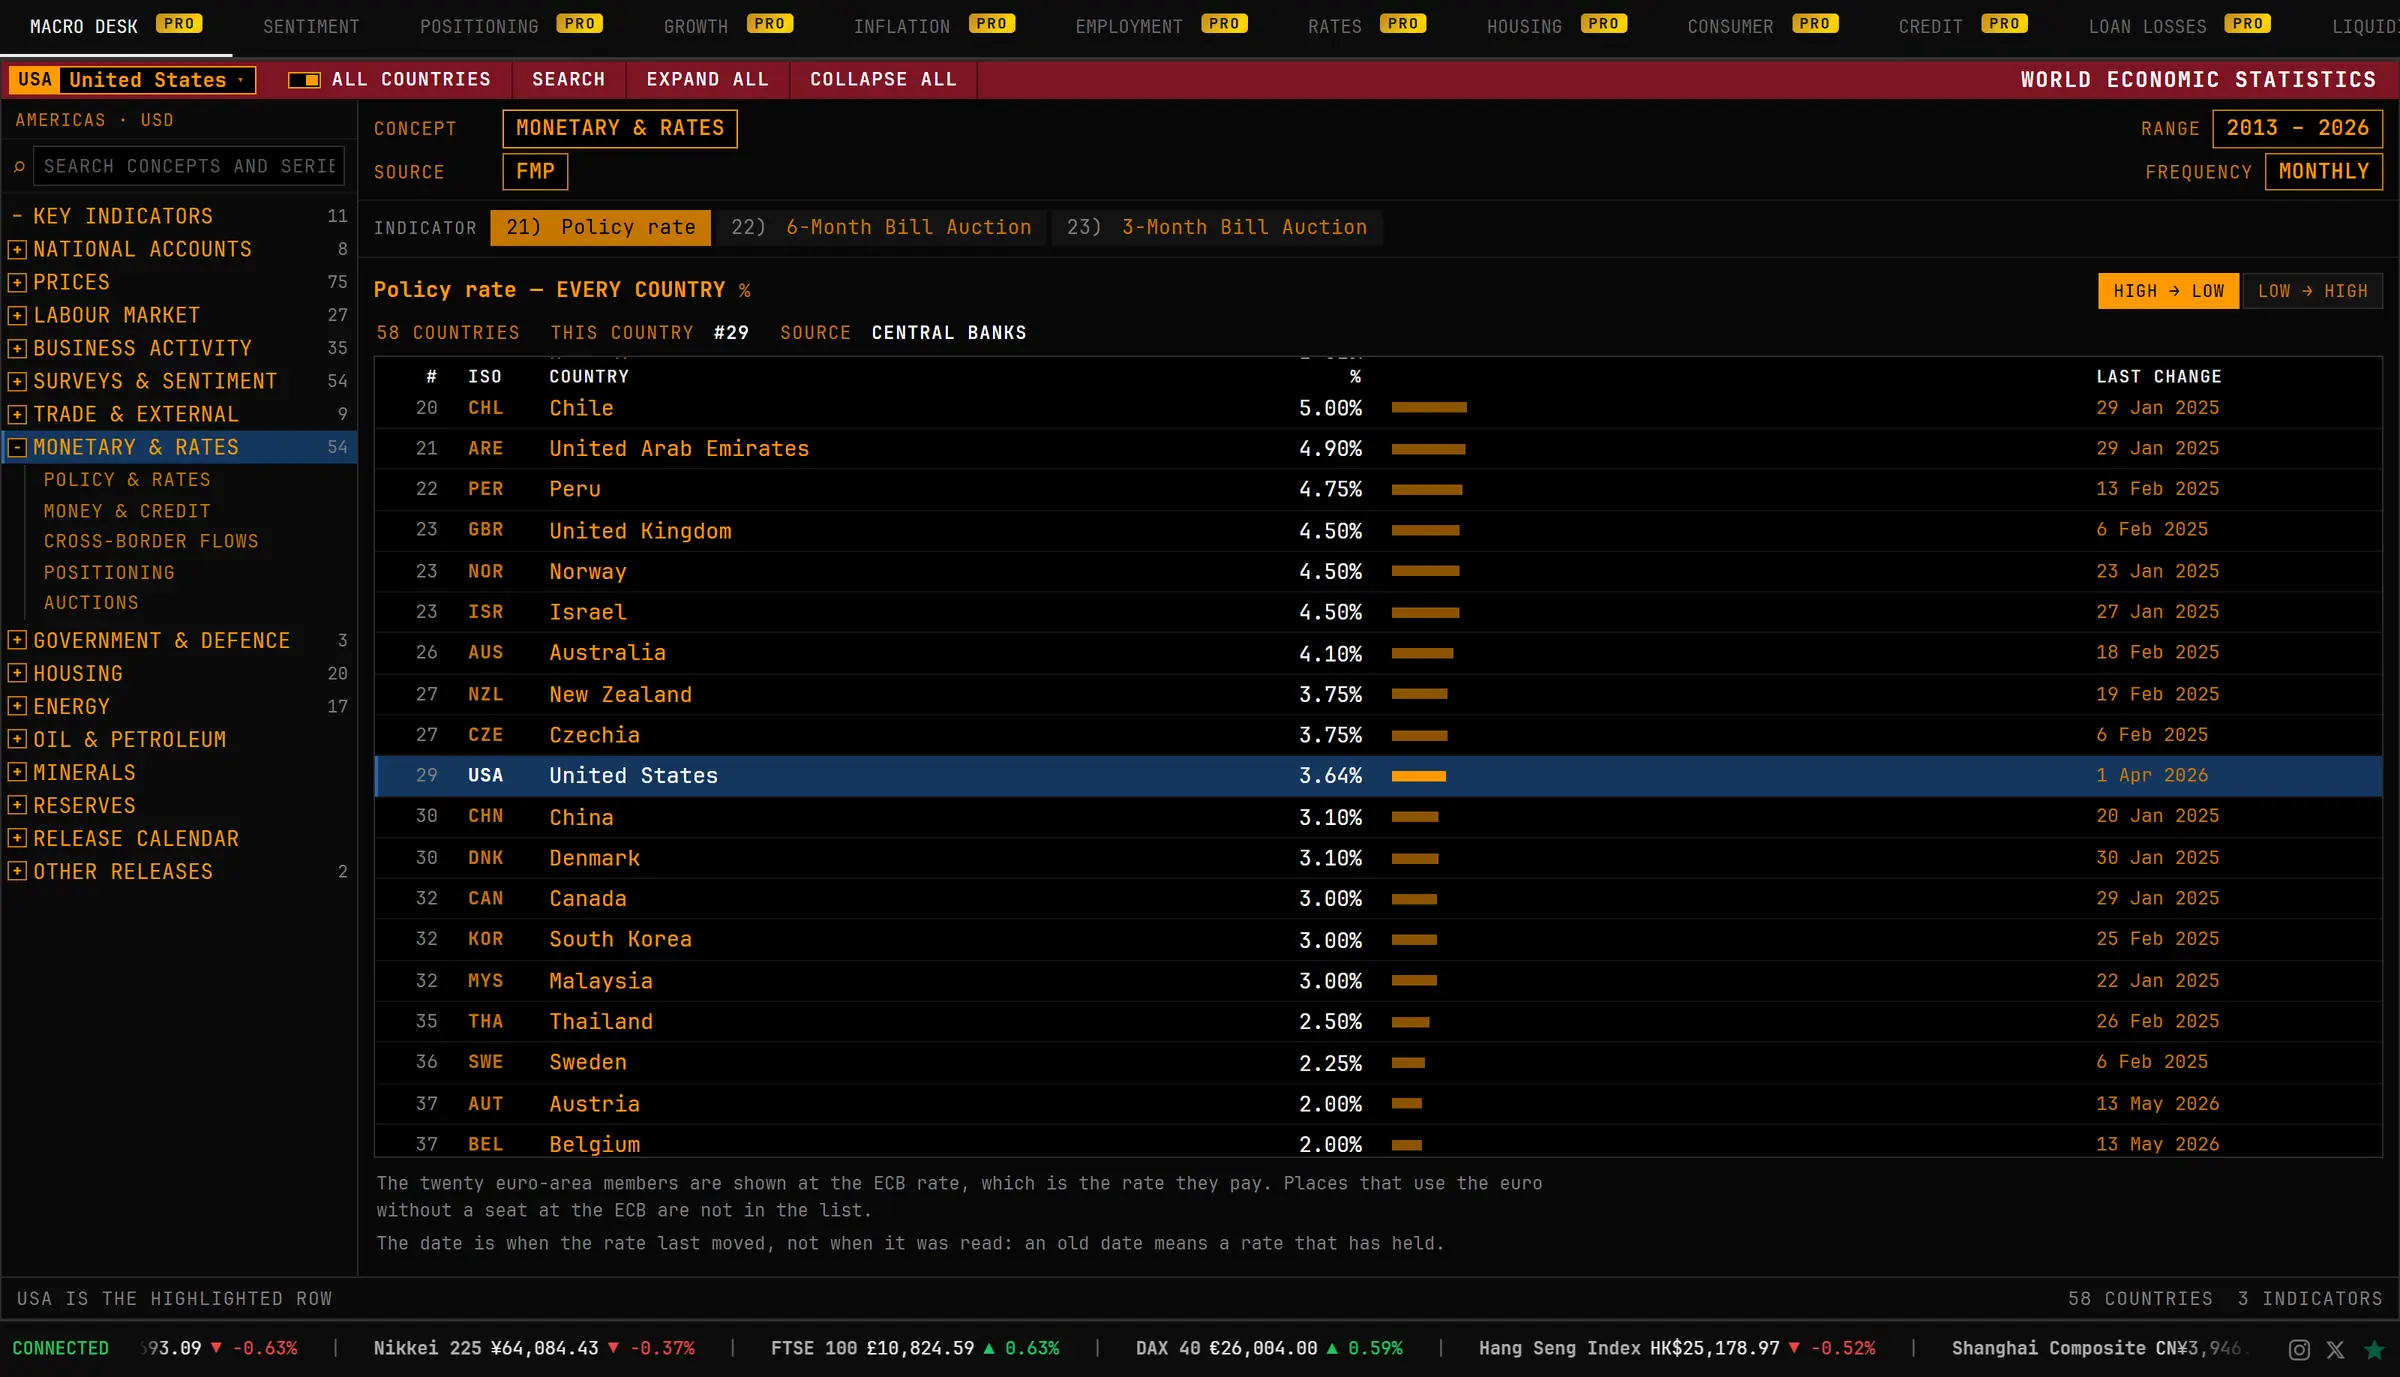Viewport: 2400px width, 1377px height.
Task: Open the Instagram icon in status bar
Action: [2299, 1349]
